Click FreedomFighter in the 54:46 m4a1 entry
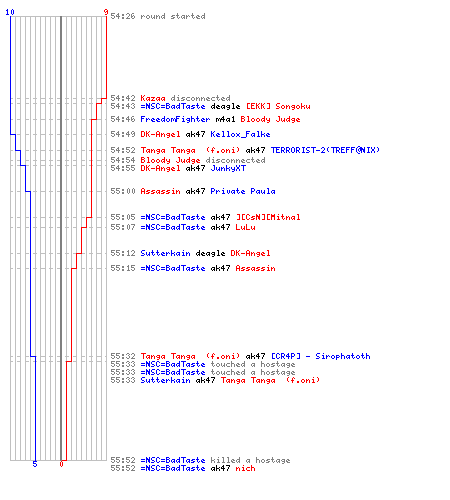This screenshot has height=500, width=450. (x=175, y=119)
